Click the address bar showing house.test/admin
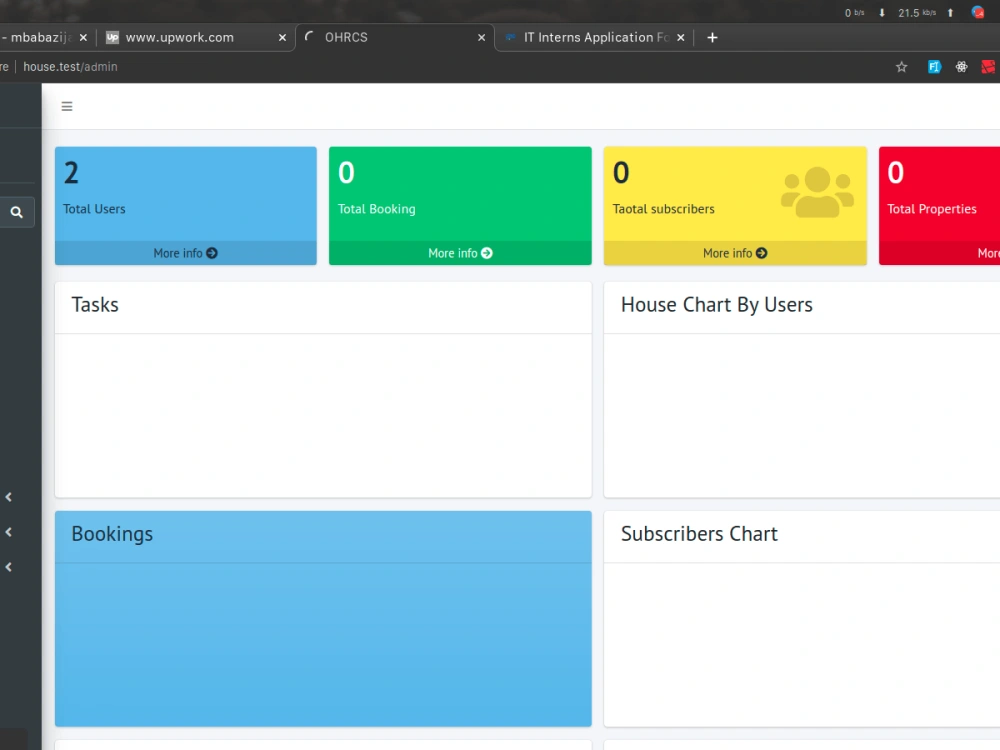This screenshot has width=1000, height=750. click(70, 66)
